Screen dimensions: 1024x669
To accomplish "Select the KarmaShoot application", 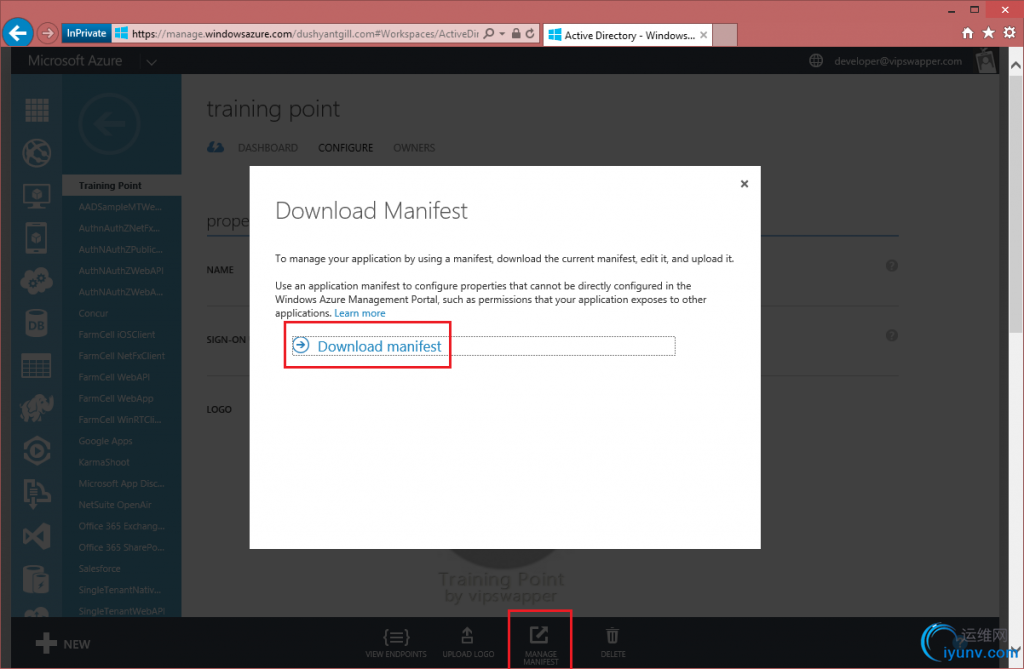I will coord(104,463).
